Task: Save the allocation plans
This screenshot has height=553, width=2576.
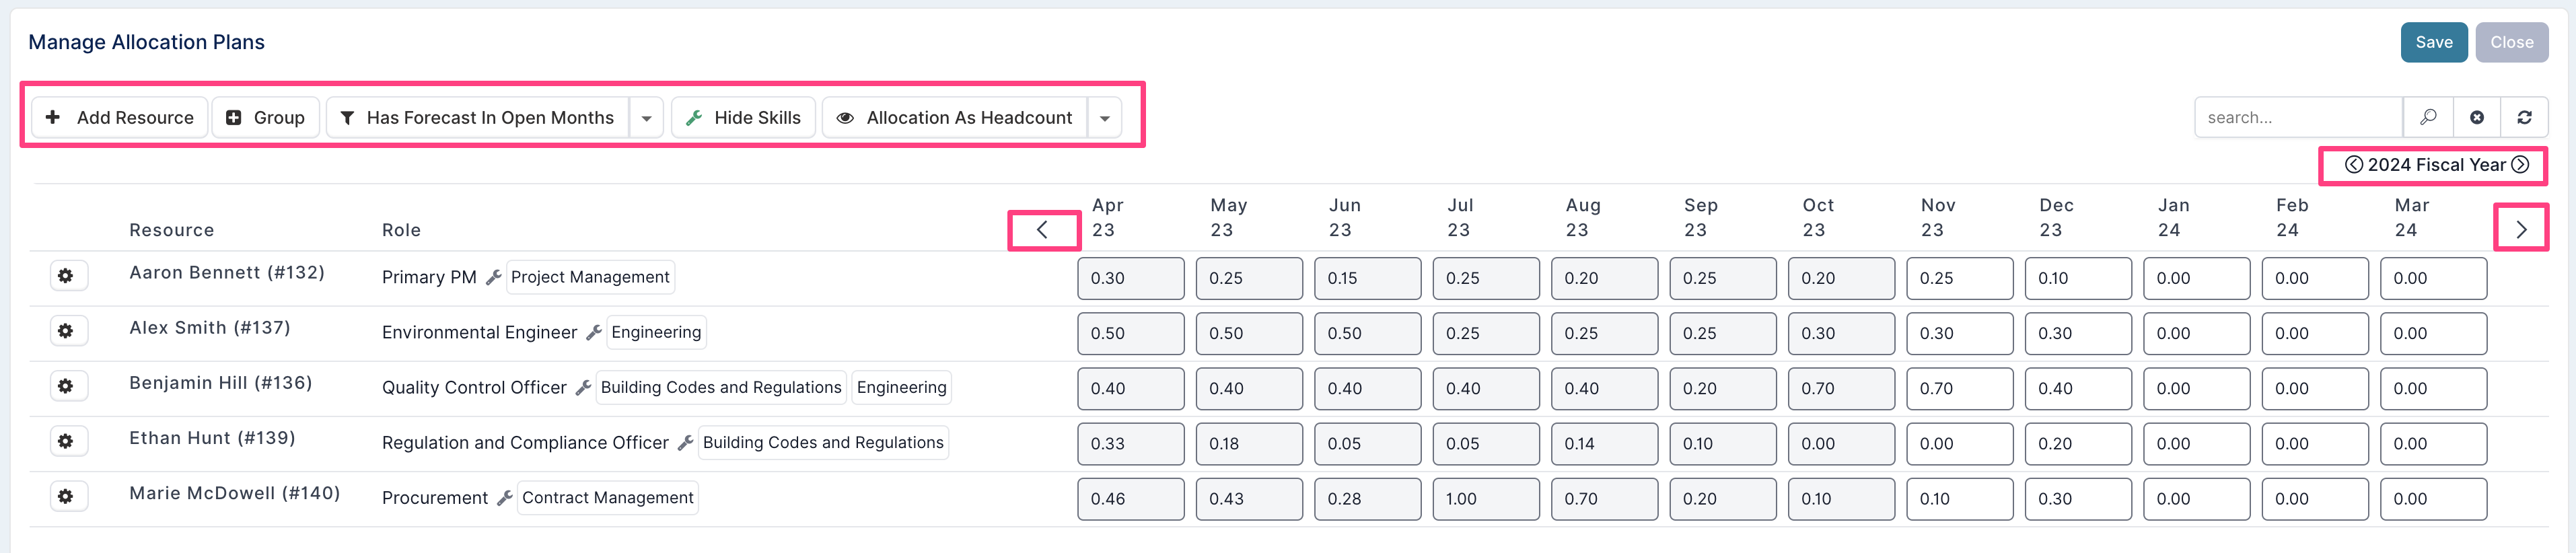Action: [2433, 42]
